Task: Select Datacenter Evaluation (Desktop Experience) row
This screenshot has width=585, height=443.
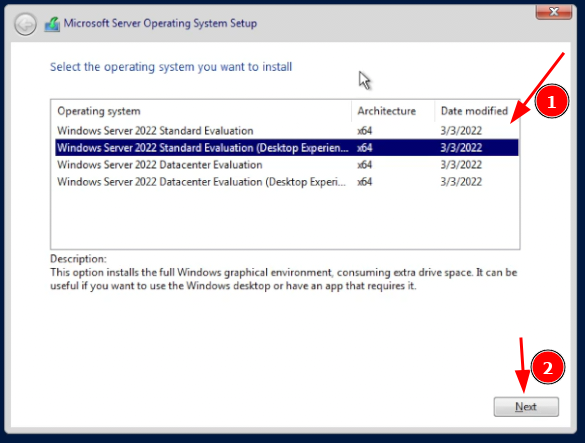Action: [287, 182]
